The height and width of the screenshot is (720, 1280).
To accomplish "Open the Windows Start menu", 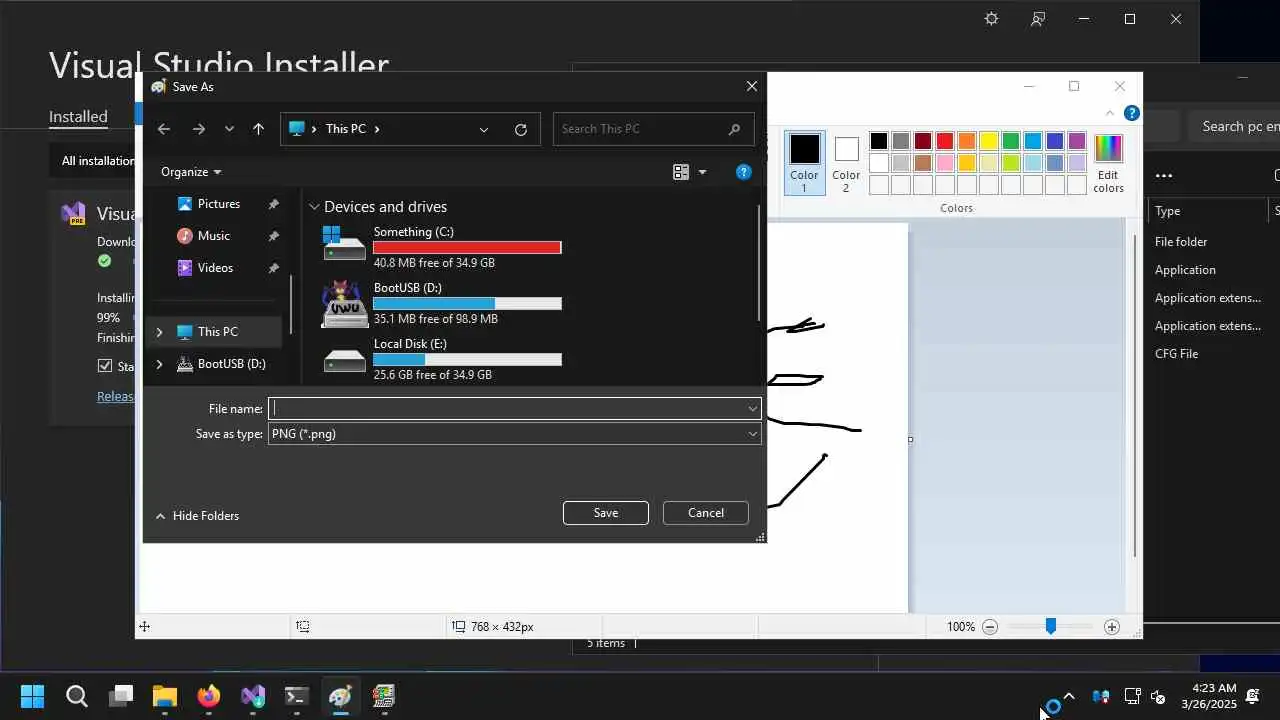I will [x=32, y=696].
